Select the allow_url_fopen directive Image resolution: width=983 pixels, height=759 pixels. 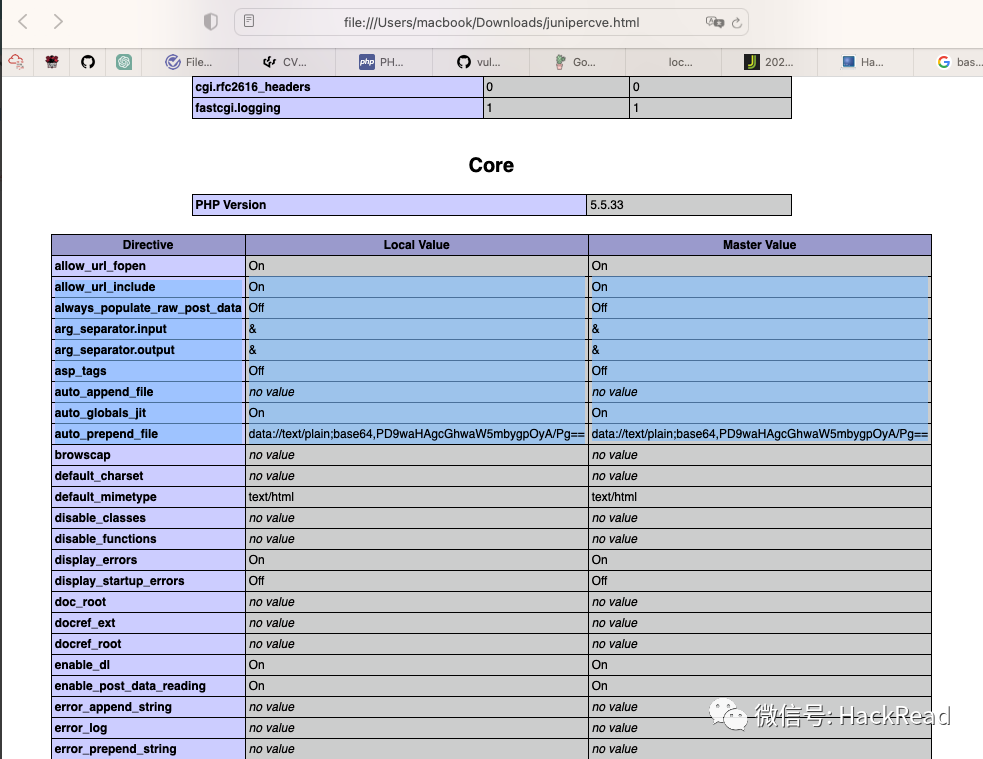(x=100, y=266)
